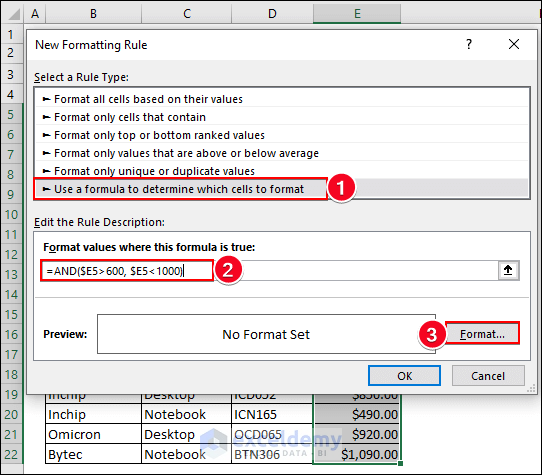
Task: Click cell containing 'ICN165'
Action: click(272, 414)
